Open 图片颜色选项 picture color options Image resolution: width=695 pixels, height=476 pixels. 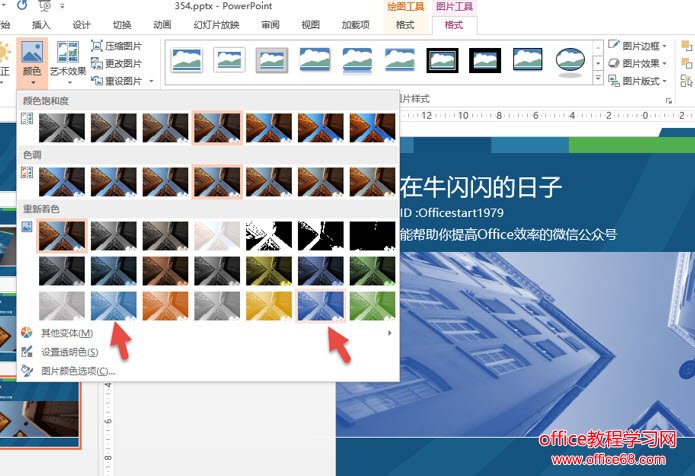[208, 371]
